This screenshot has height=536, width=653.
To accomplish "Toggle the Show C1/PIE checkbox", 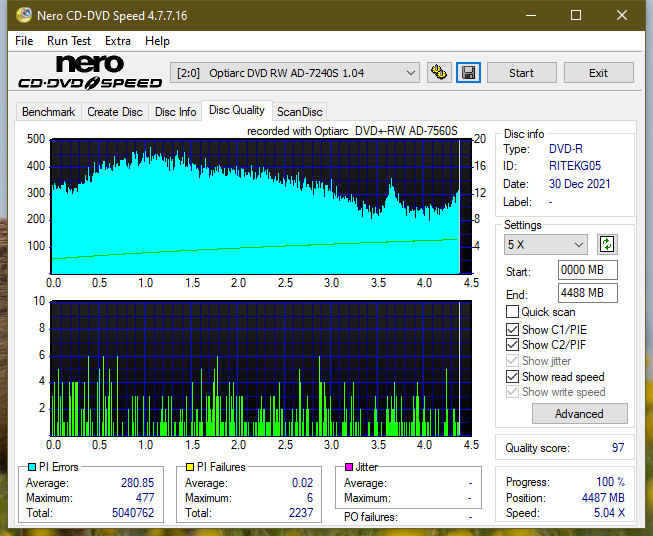I will coord(512,329).
